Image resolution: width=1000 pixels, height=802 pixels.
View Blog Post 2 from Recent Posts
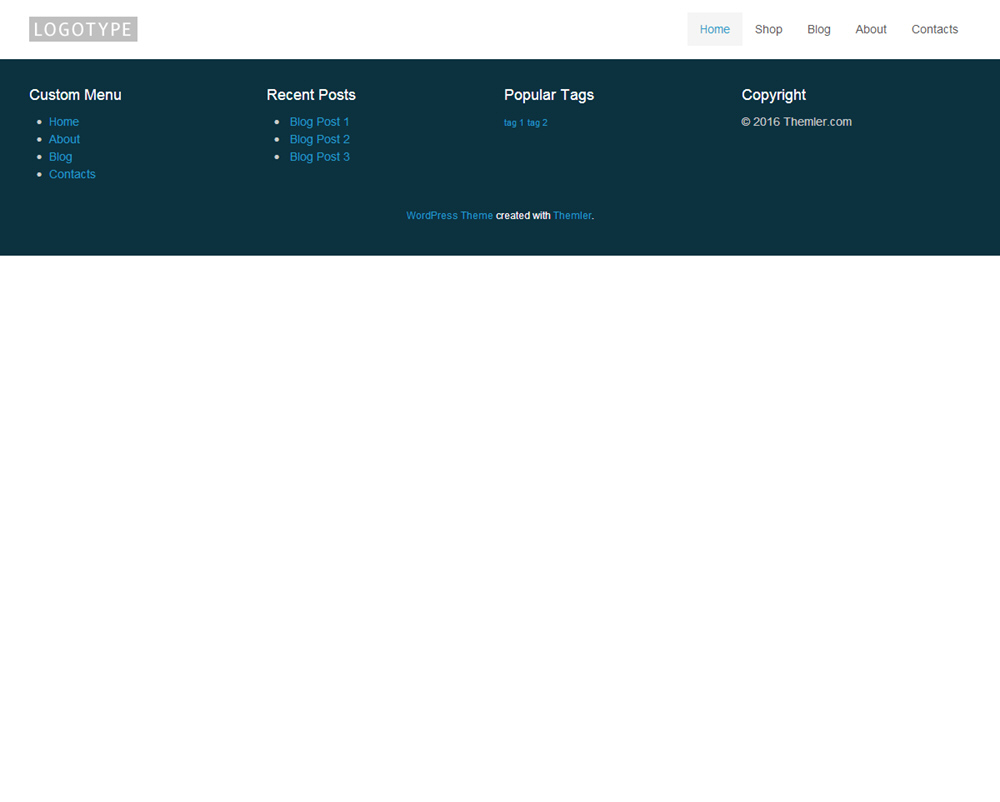(319, 139)
